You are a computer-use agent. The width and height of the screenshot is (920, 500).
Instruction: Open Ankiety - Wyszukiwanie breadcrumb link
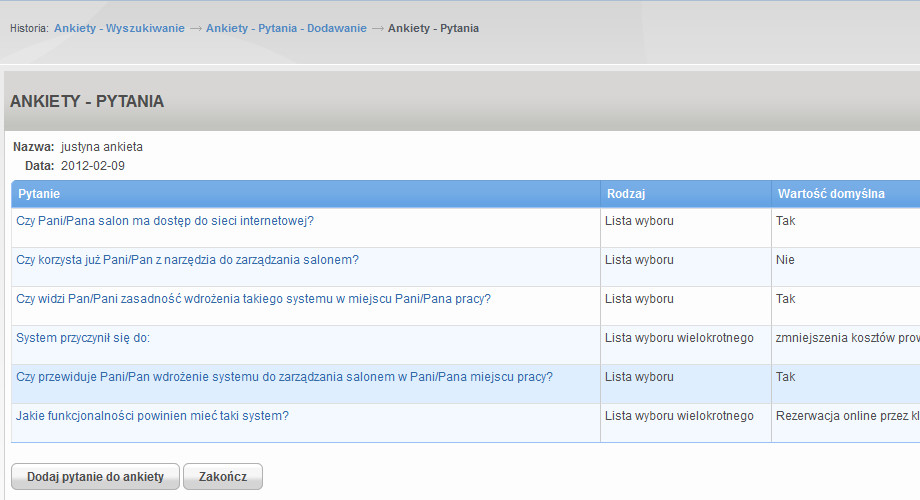tap(119, 28)
